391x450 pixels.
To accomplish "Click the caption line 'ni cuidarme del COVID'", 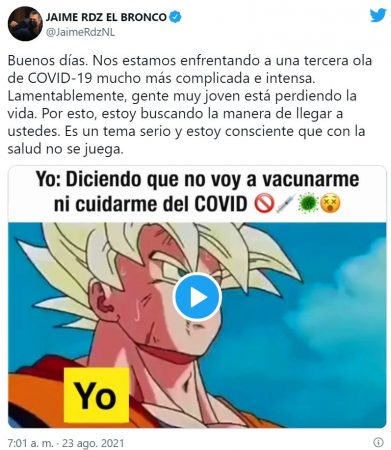I will [150, 204].
